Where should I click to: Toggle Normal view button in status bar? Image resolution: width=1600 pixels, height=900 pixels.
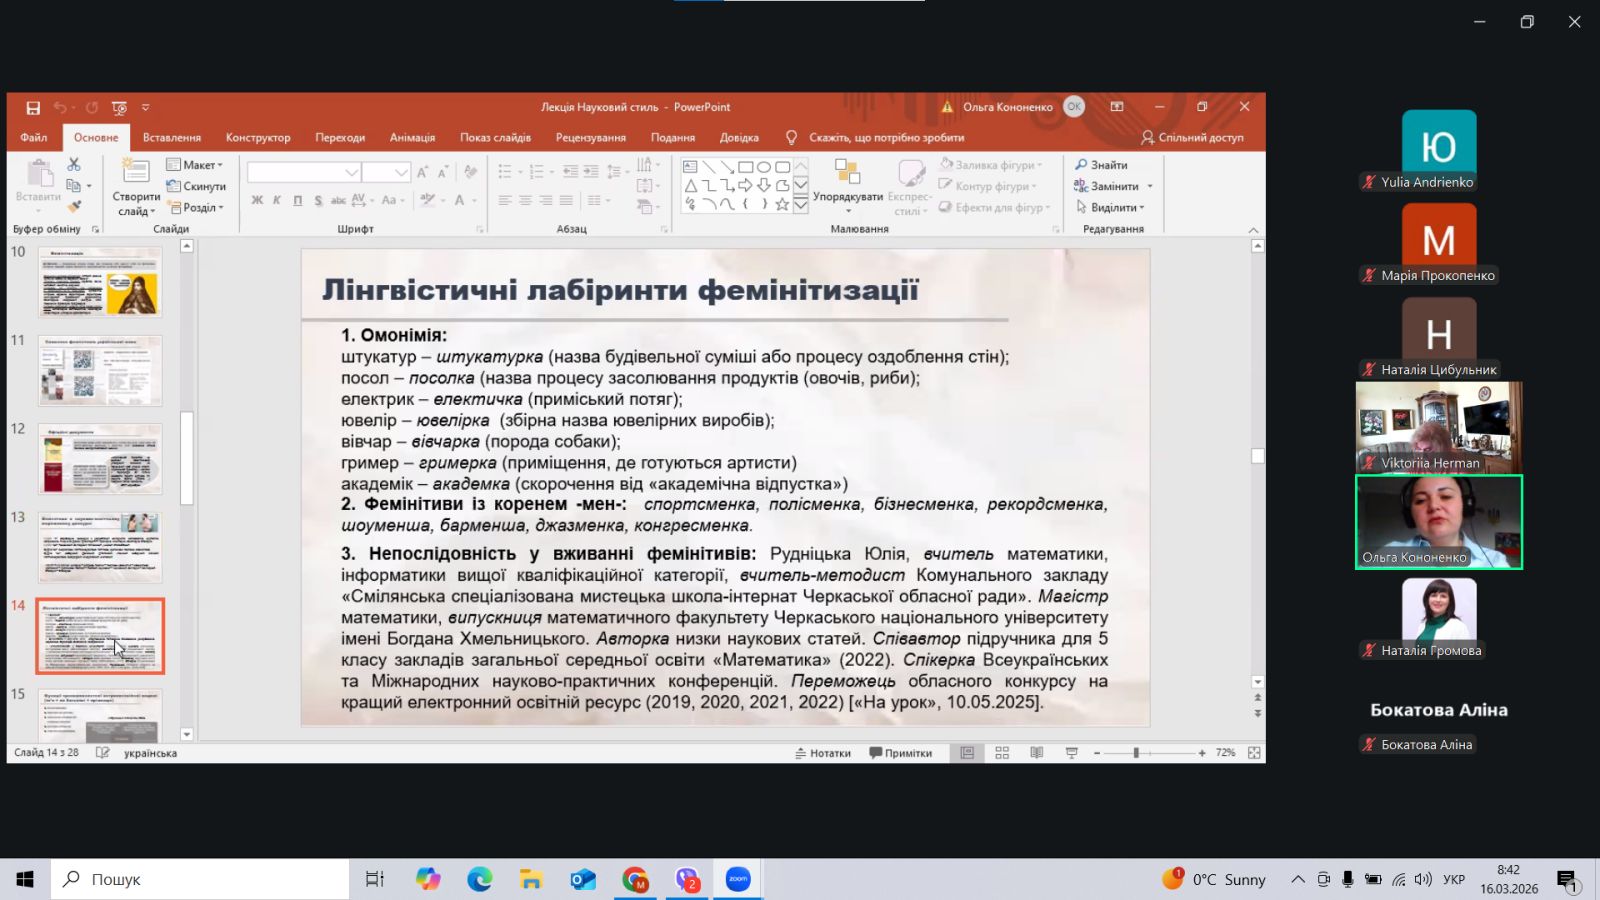[x=967, y=753]
